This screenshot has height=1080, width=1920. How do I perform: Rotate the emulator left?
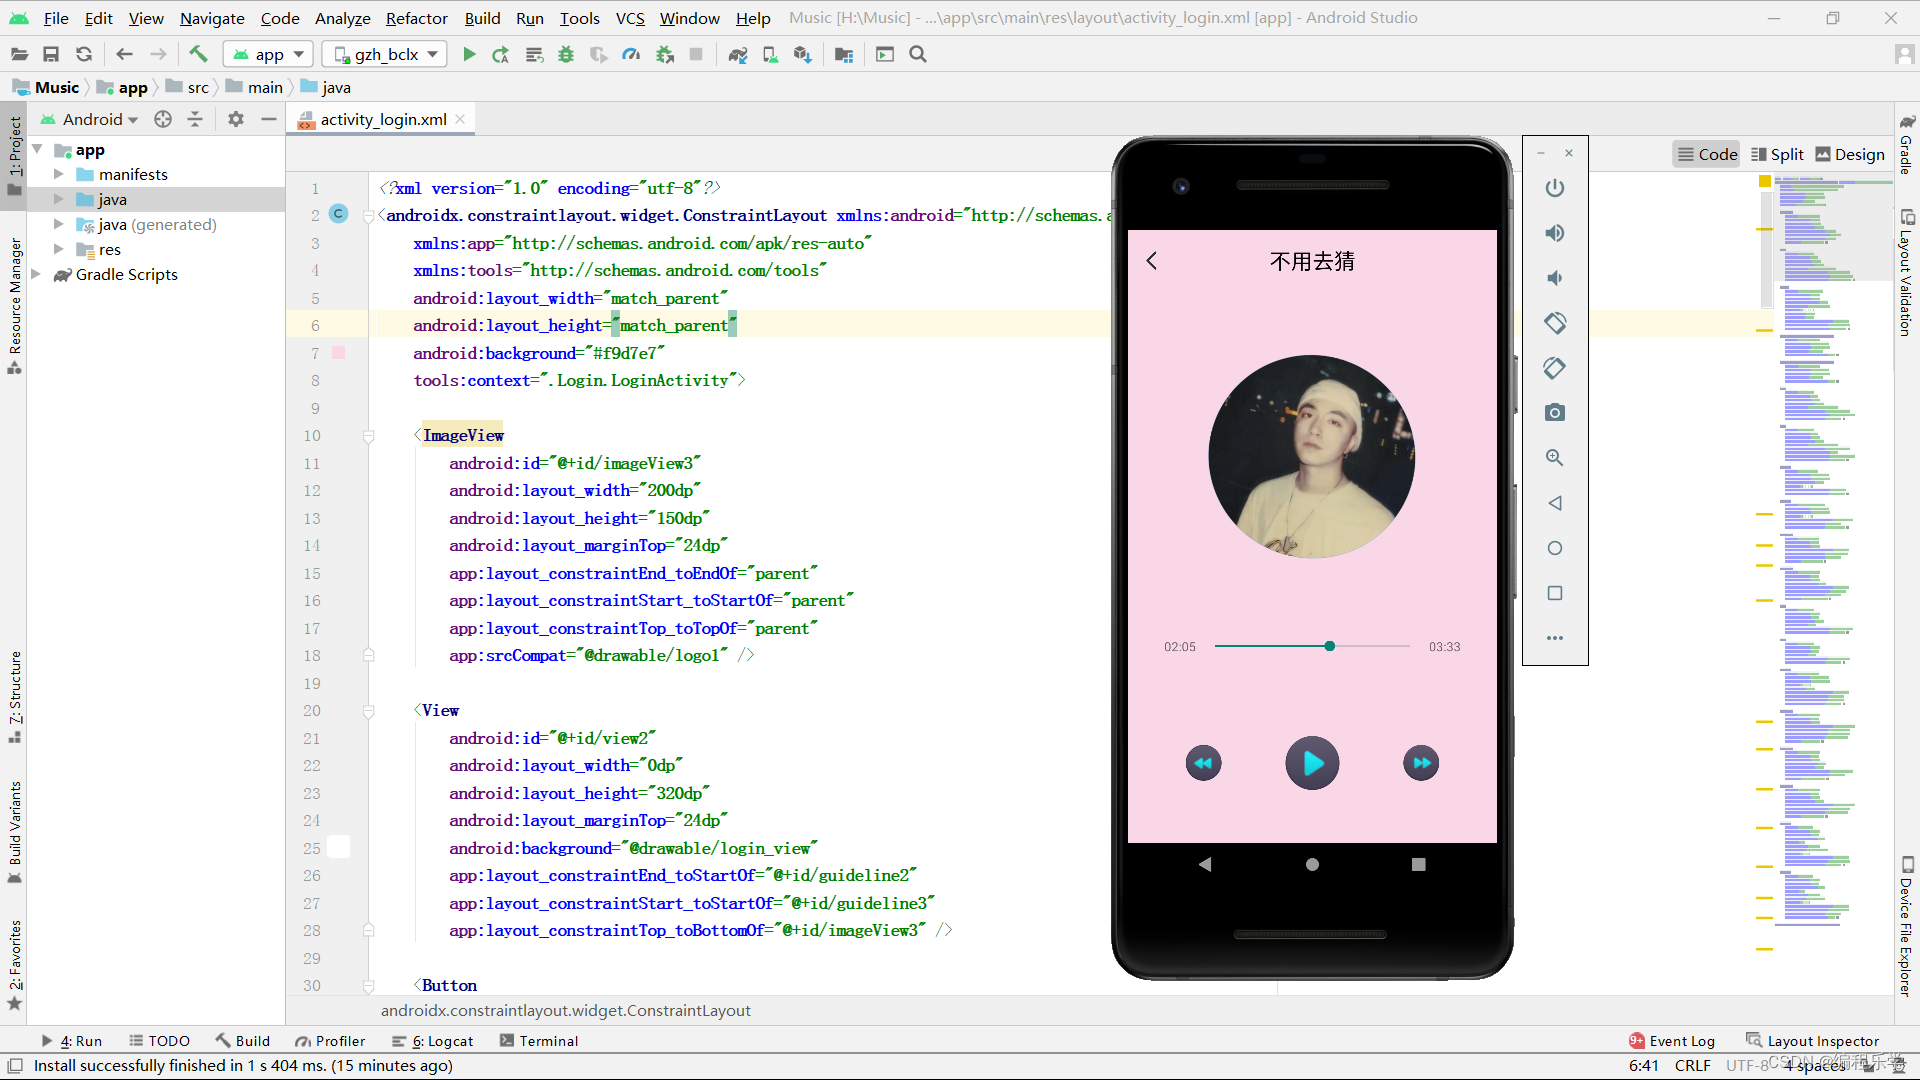coord(1554,323)
